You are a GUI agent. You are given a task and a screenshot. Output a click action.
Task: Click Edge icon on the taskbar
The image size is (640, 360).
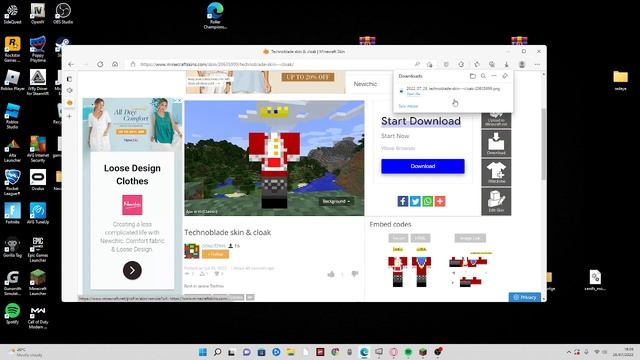click(364, 352)
